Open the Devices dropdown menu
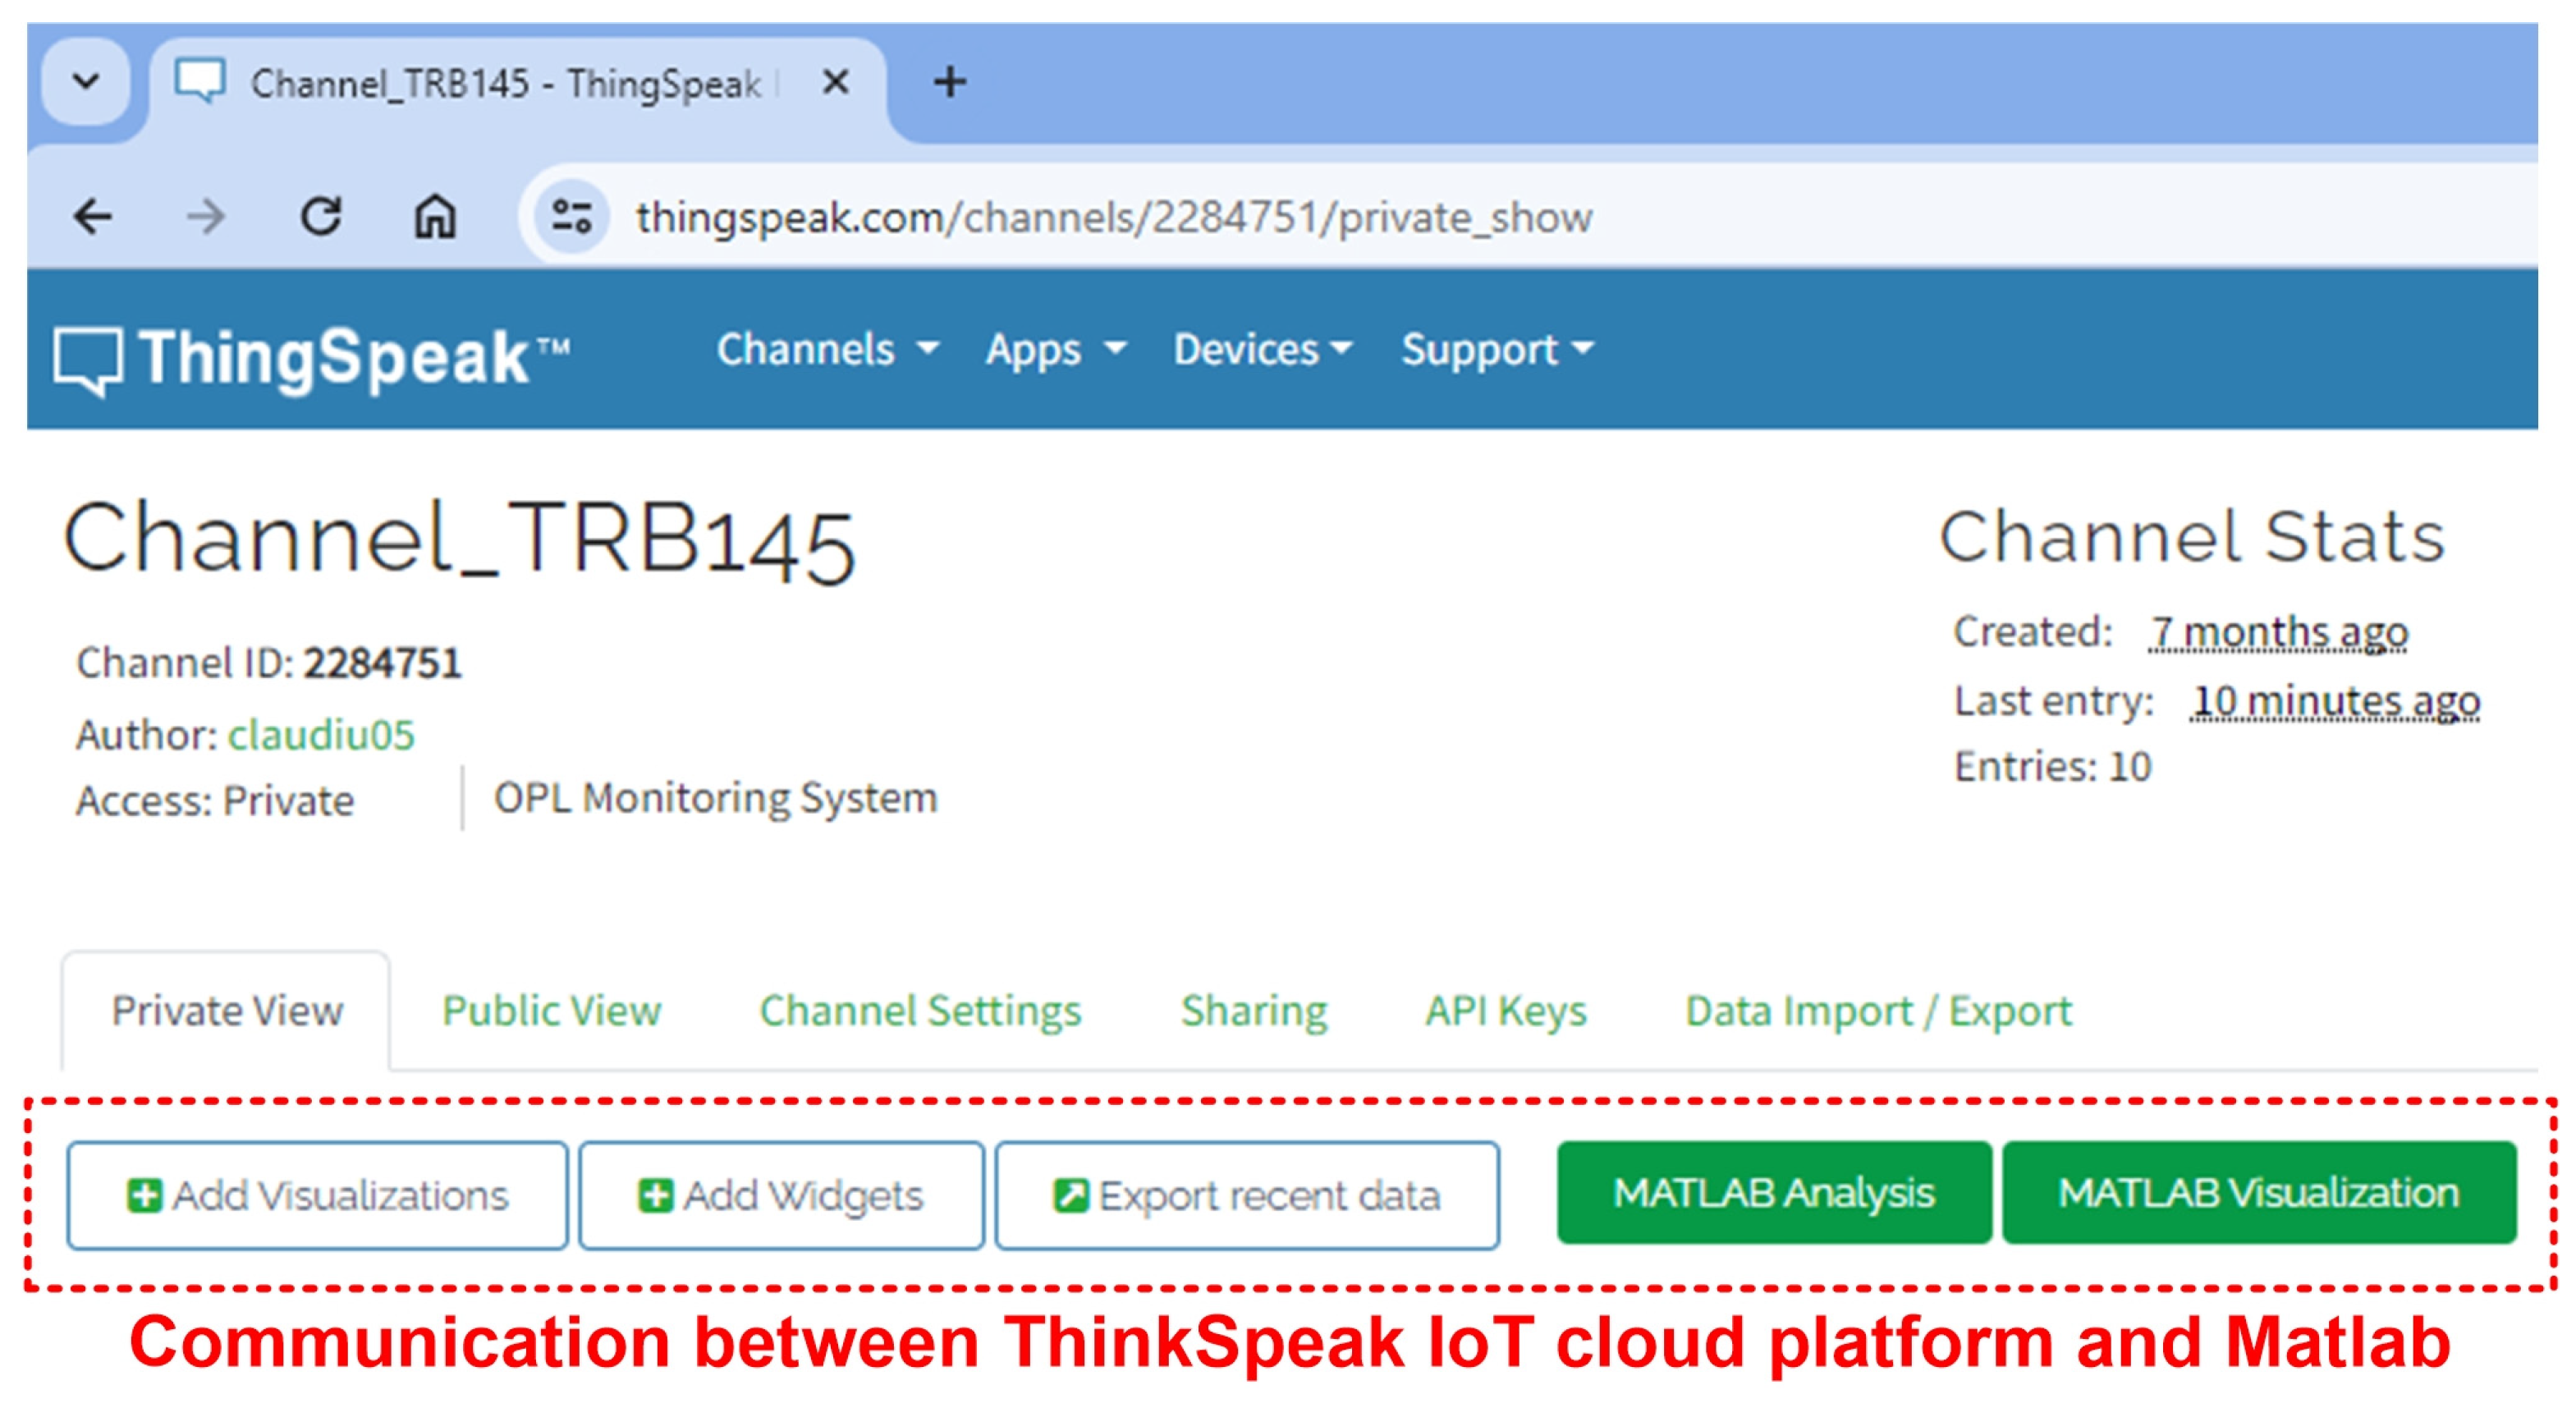 (x=1262, y=350)
